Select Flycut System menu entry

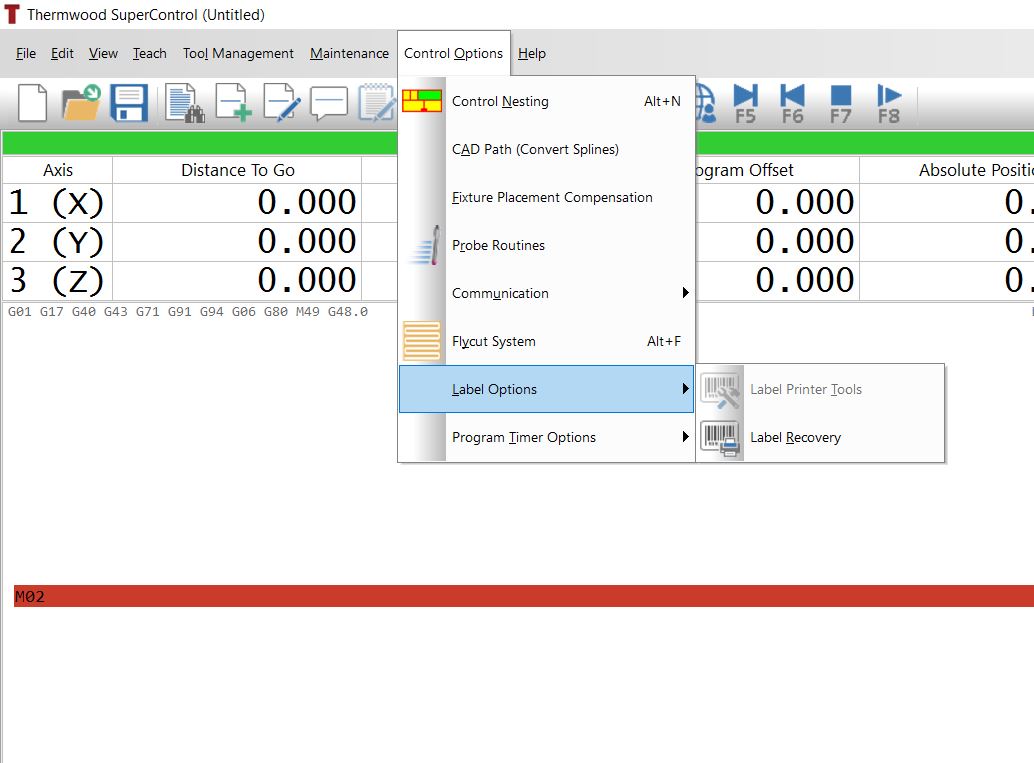547,341
